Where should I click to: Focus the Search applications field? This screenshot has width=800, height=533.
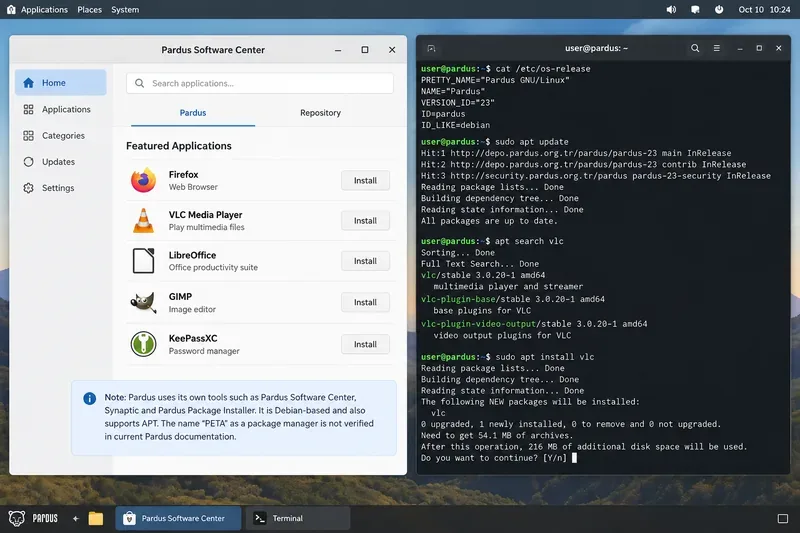click(260, 83)
